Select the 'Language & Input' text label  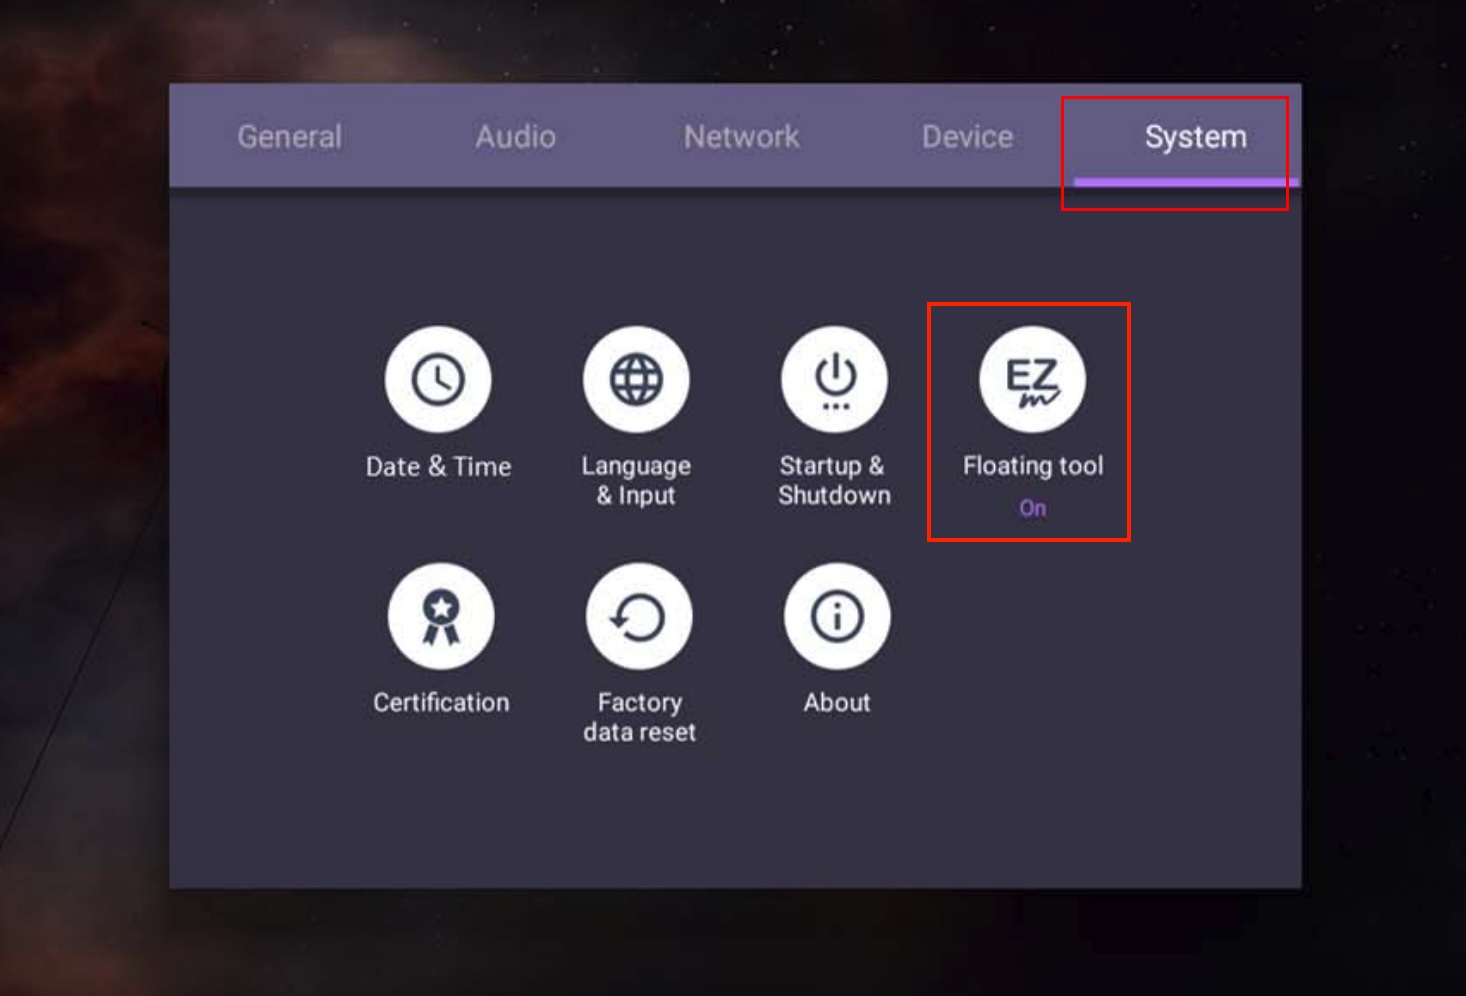point(636,481)
